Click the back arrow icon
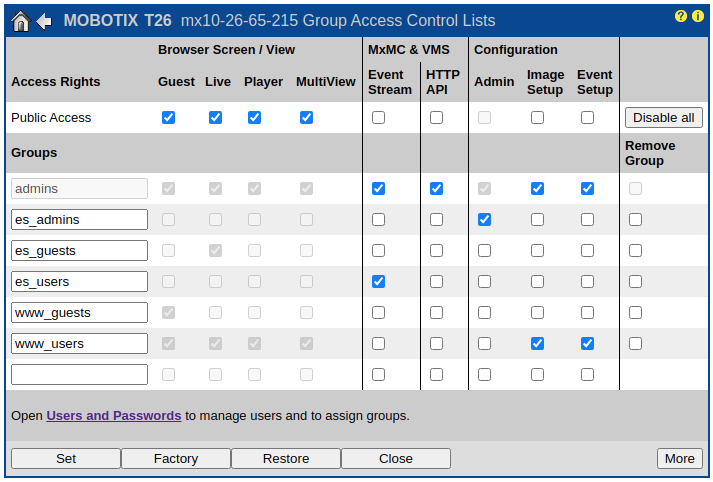The image size is (713, 482). tap(44, 21)
